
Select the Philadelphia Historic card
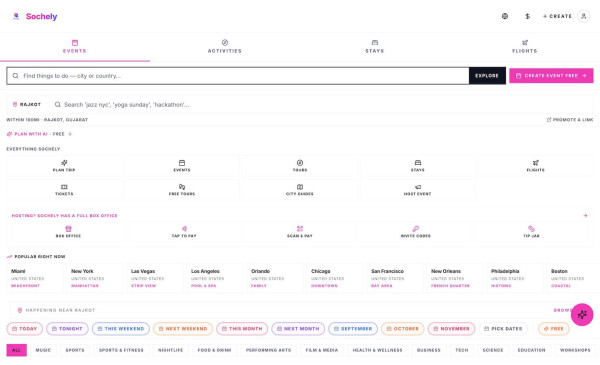[x=515, y=278]
